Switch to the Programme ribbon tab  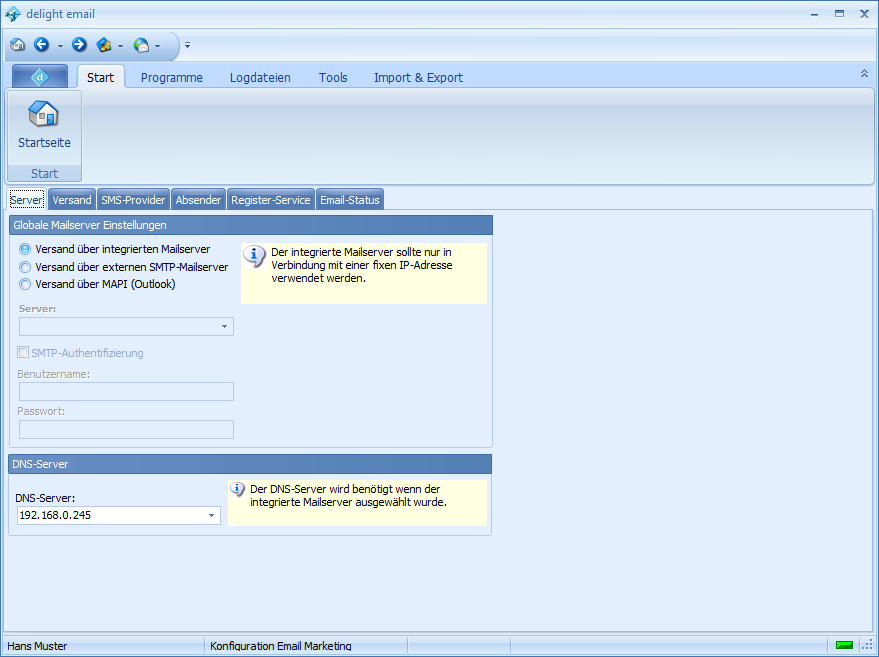pyautogui.click(x=171, y=77)
